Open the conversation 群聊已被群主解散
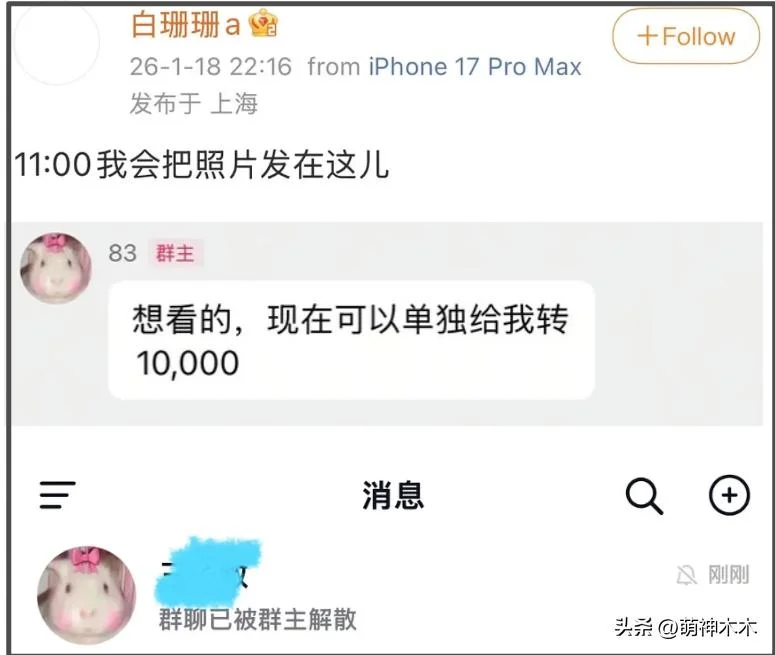 (x=388, y=595)
